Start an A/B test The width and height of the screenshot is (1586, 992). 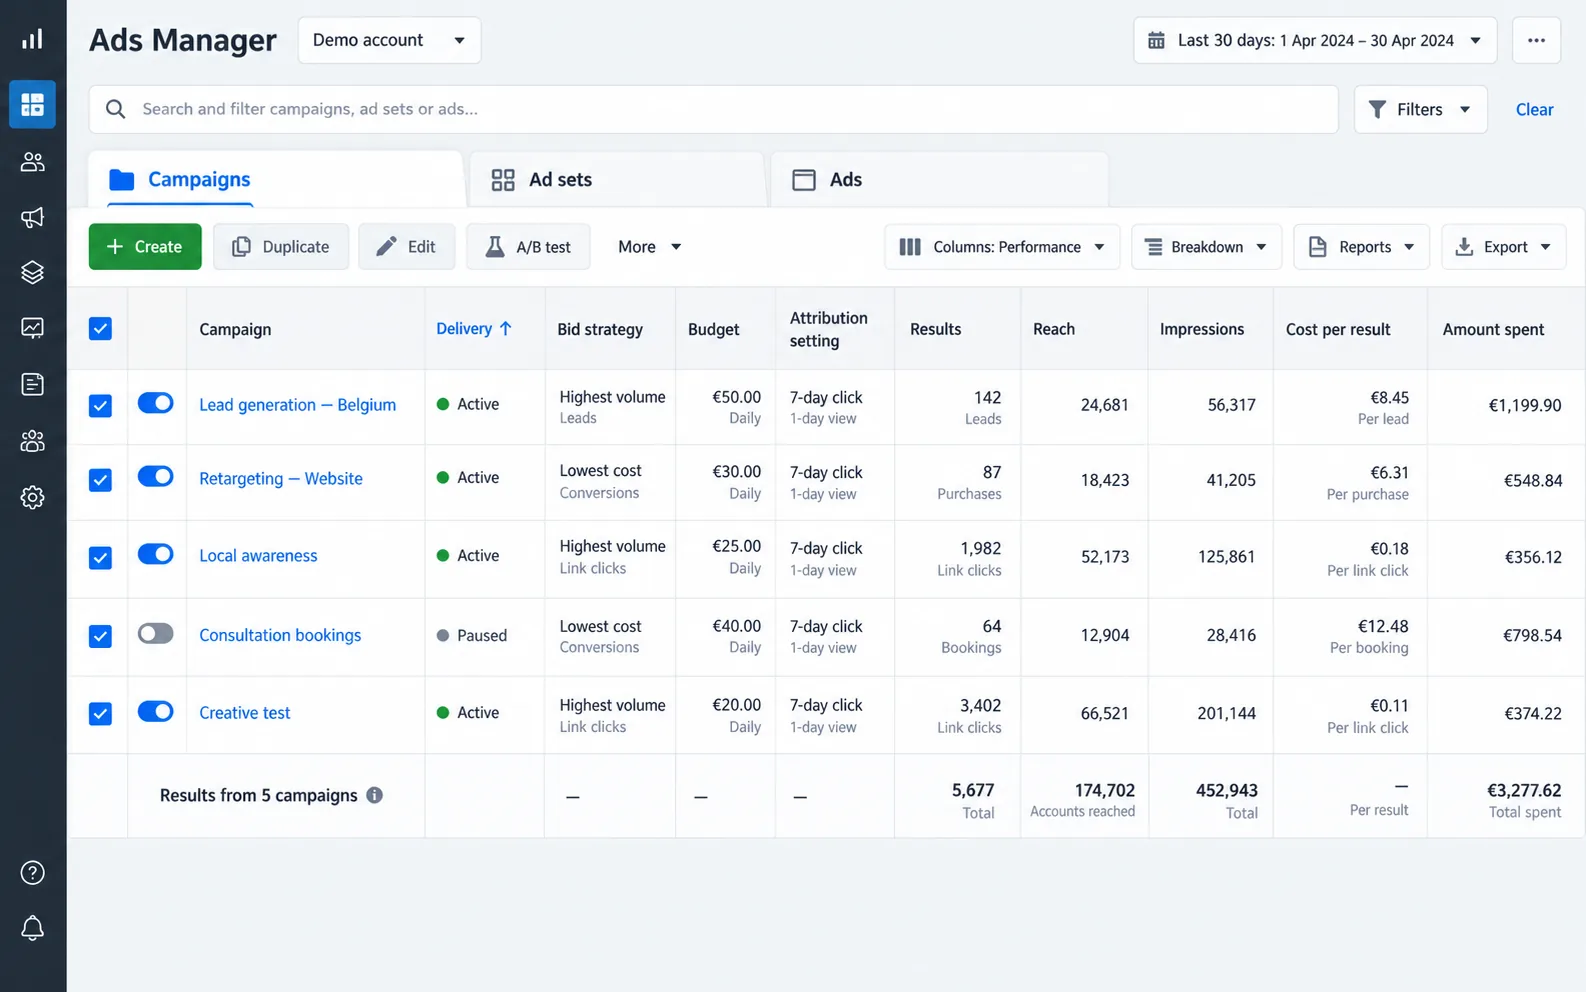click(528, 247)
